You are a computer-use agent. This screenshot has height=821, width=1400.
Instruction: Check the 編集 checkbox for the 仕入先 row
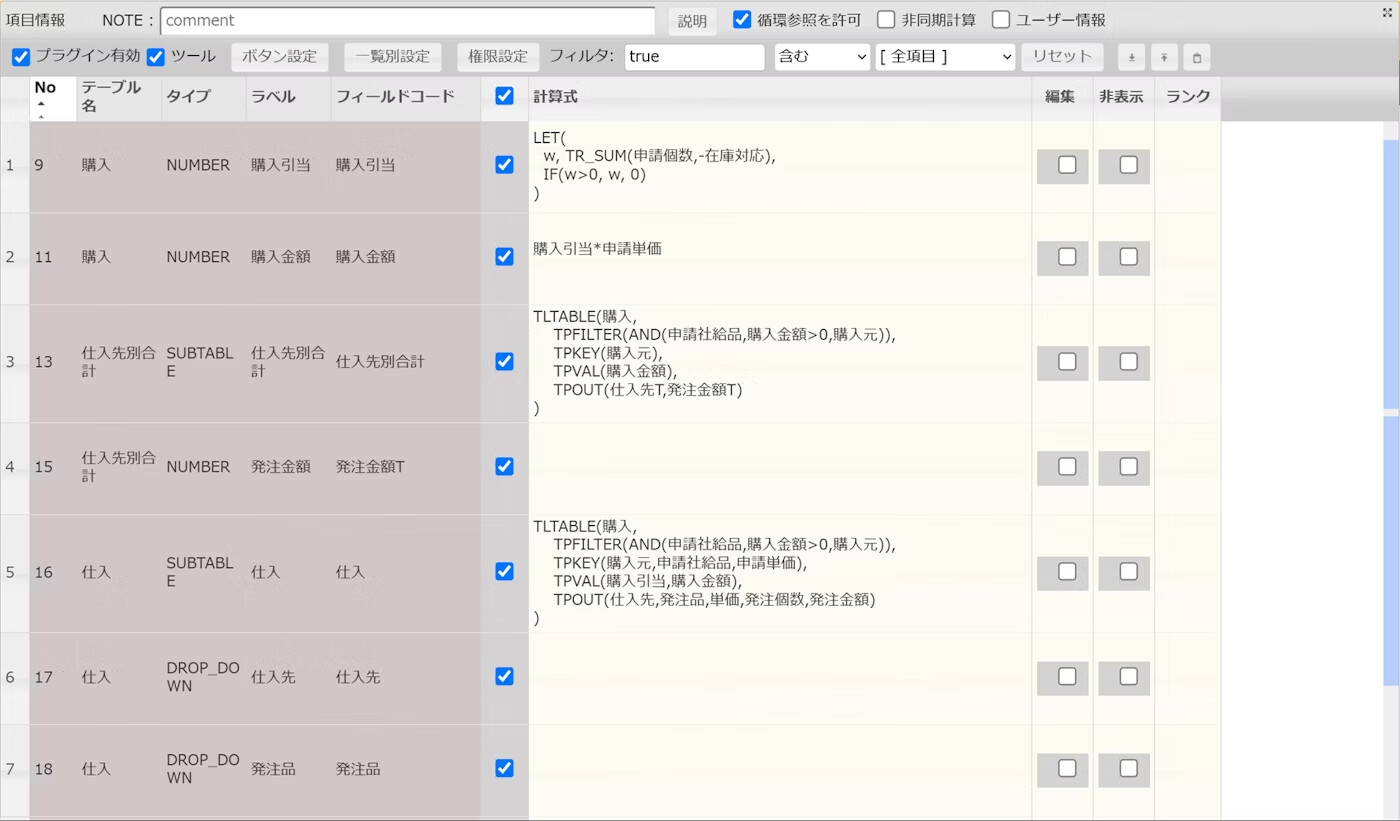1067,676
